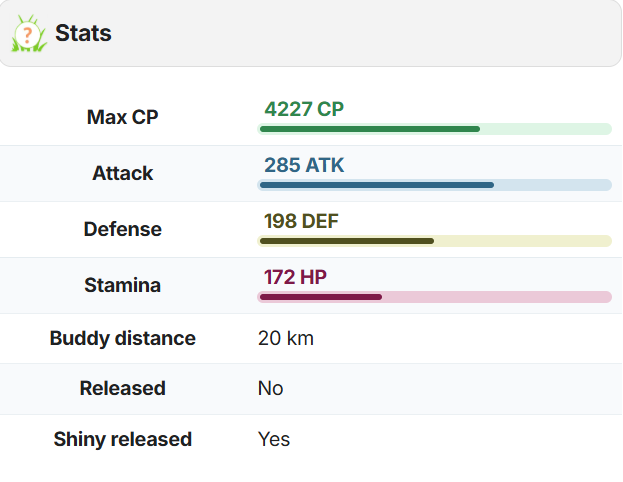Click the Attack row label

pos(122,173)
